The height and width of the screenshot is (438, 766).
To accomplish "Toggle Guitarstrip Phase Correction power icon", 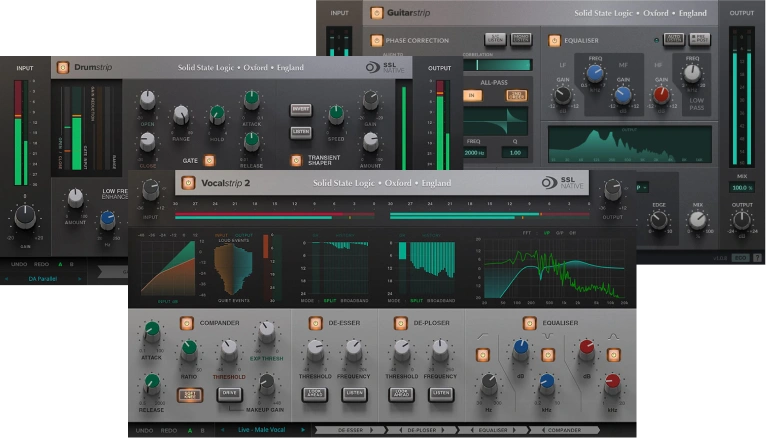I will 376,41.
